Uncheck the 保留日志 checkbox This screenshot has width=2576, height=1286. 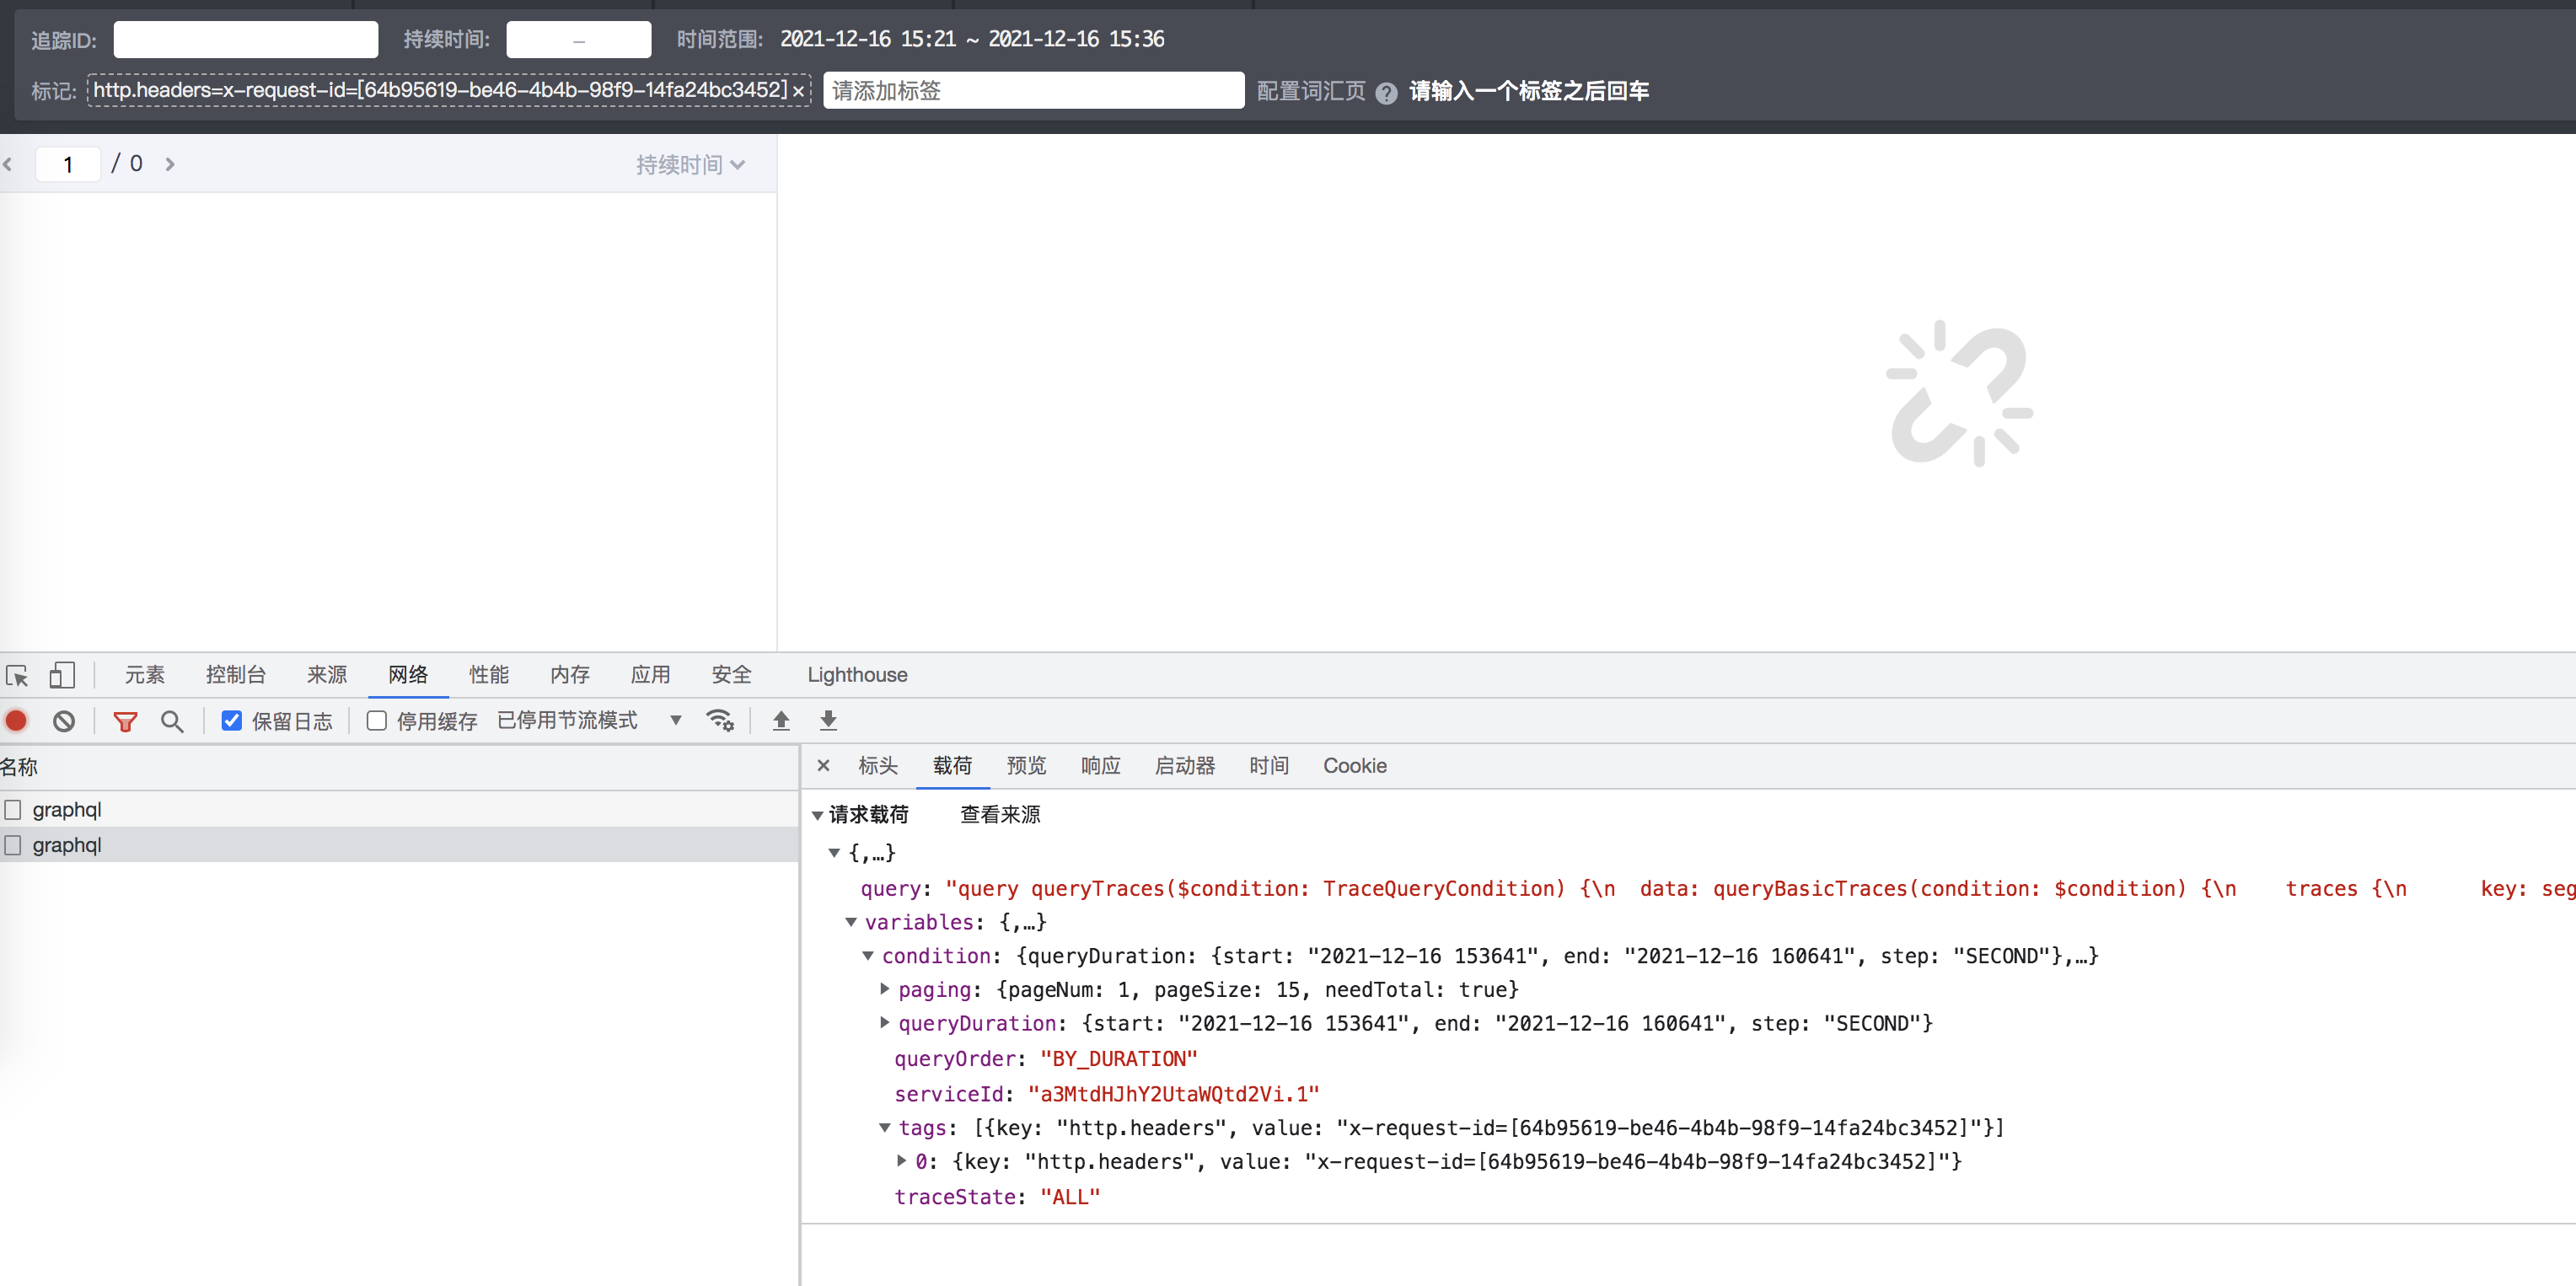[232, 720]
